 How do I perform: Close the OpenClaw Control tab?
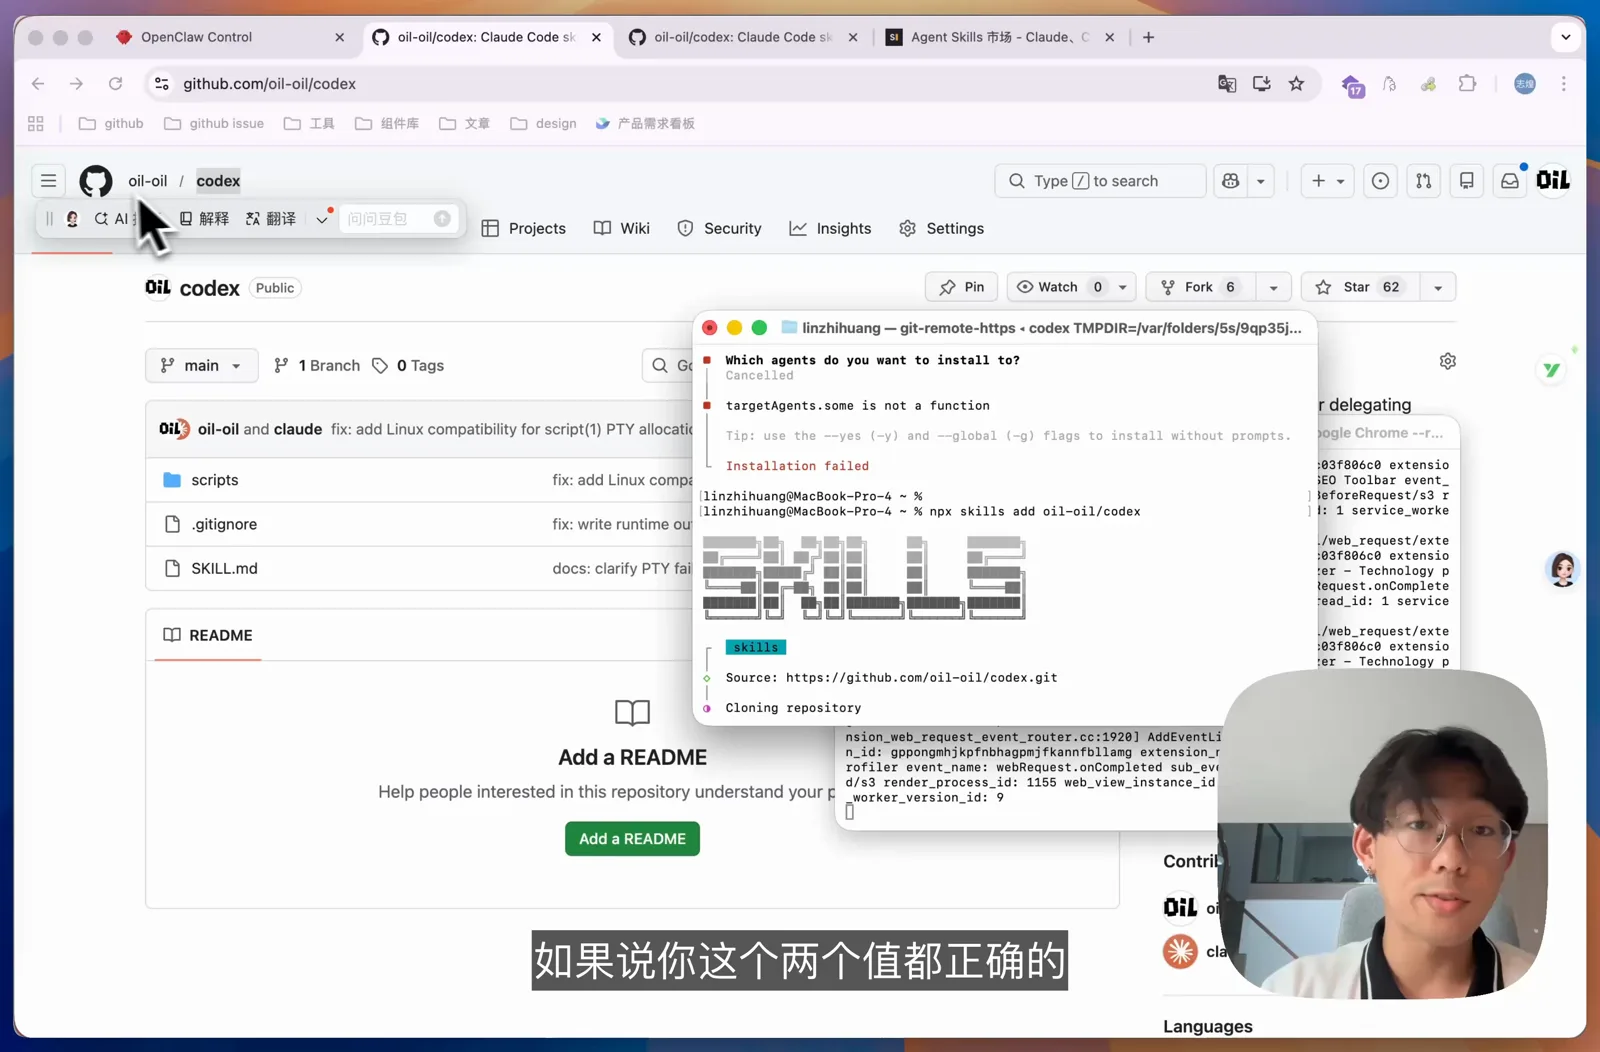340,37
